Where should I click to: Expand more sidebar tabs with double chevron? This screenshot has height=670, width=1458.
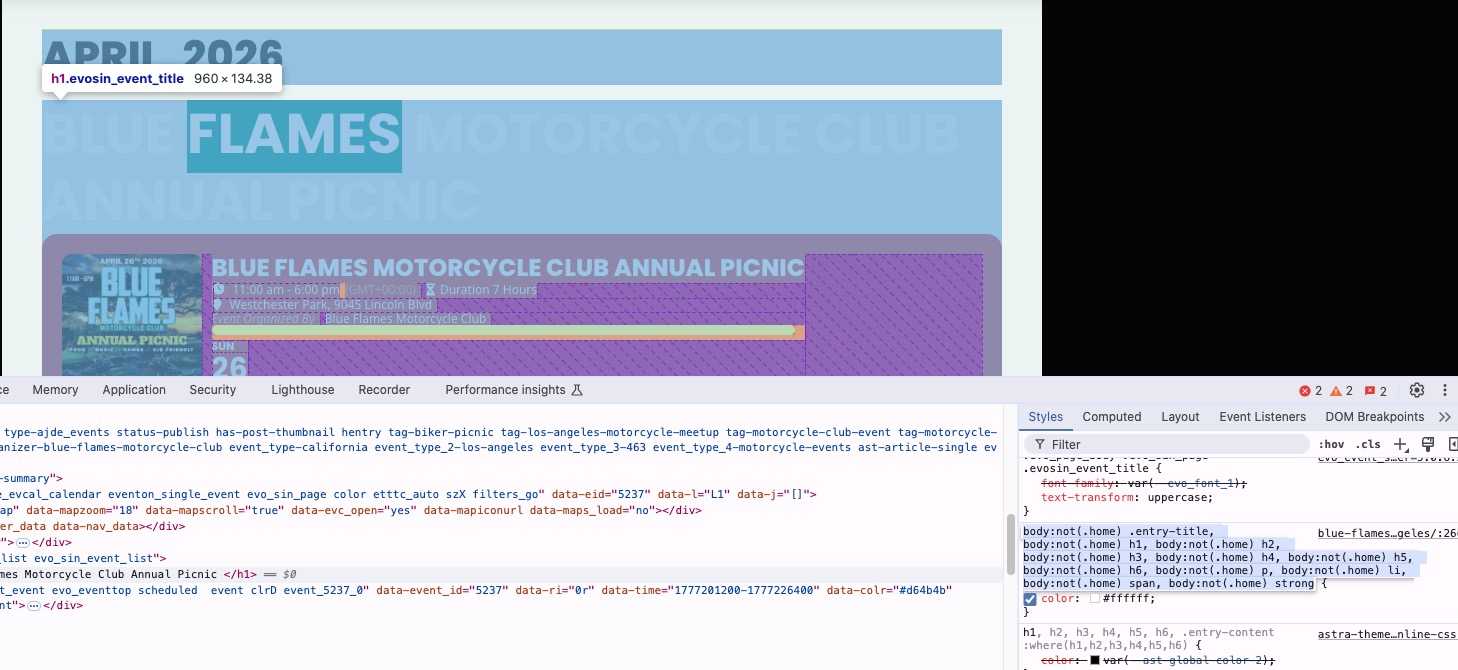click(1444, 417)
